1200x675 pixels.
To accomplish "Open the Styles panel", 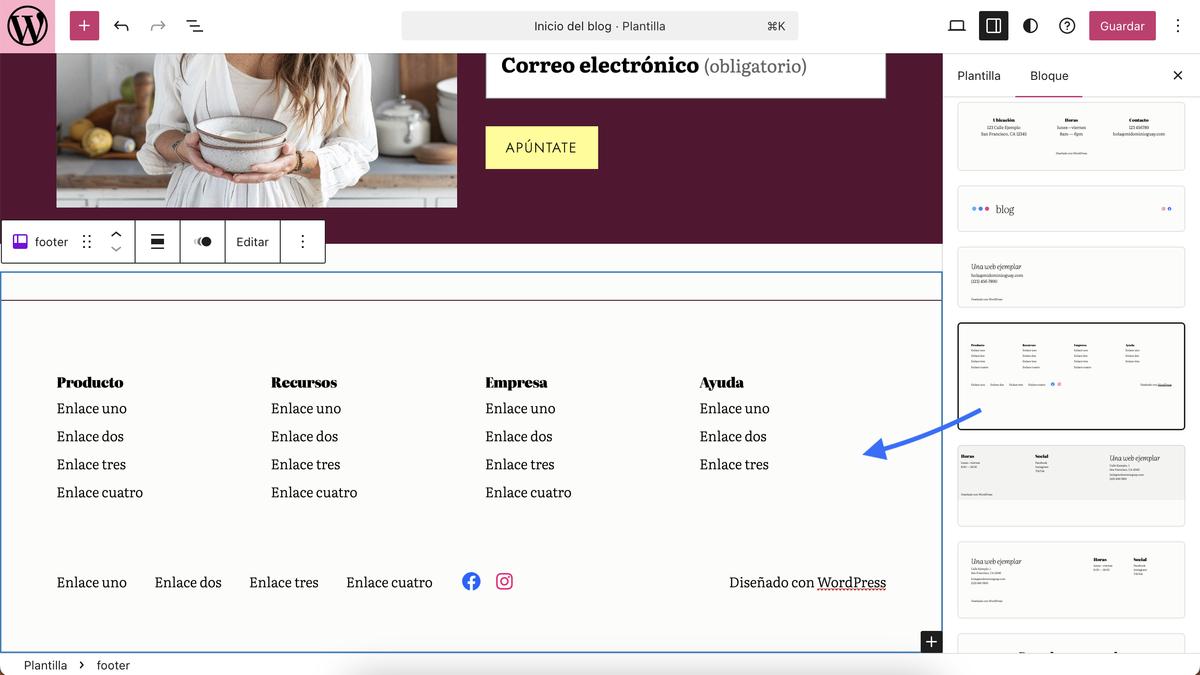I will [1030, 25].
